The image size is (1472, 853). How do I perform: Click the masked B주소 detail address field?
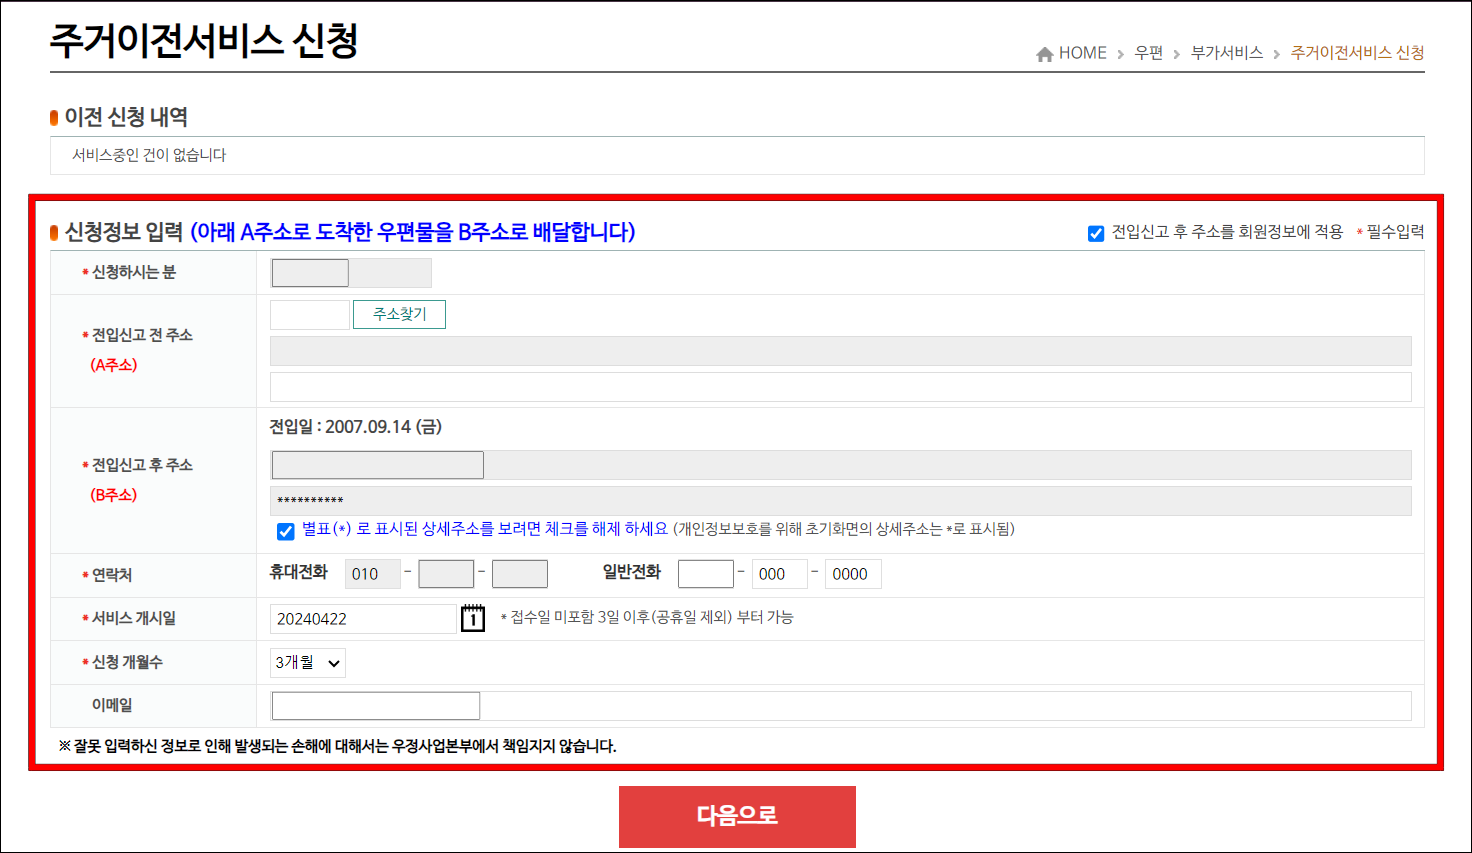(x=841, y=501)
